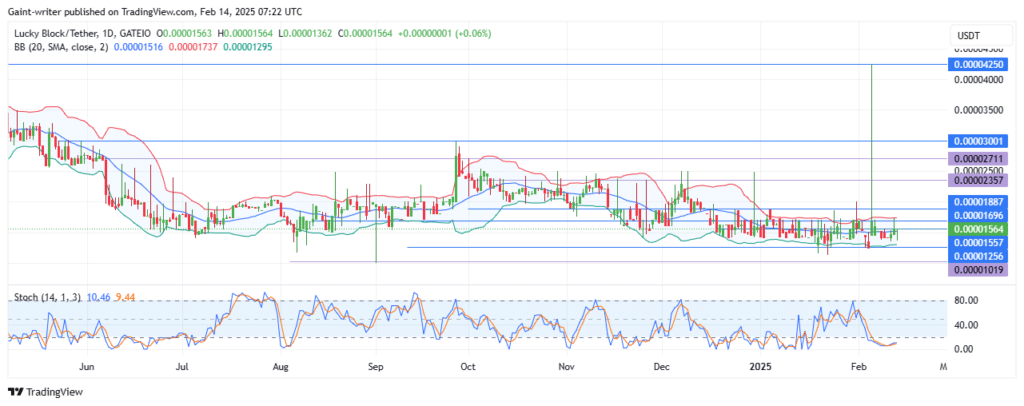
Task: Click the 0.00001696 price level label
Action: 976,215
